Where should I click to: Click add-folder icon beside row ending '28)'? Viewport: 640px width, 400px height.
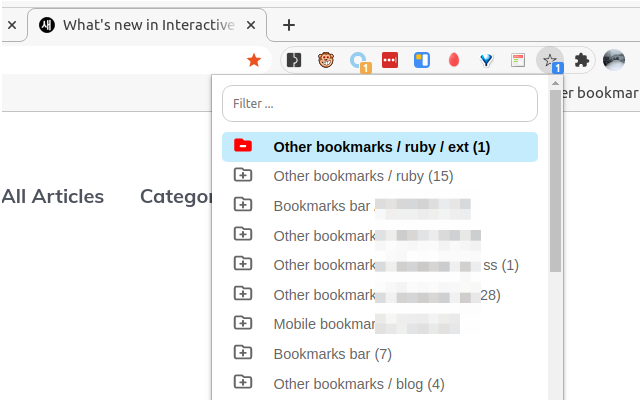point(243,293)
